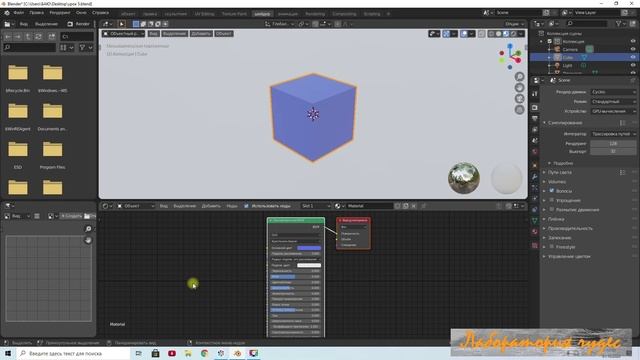Click the HDRI preview sphere
This screenshot has width=640, height=360.
[x=464, y=178]
